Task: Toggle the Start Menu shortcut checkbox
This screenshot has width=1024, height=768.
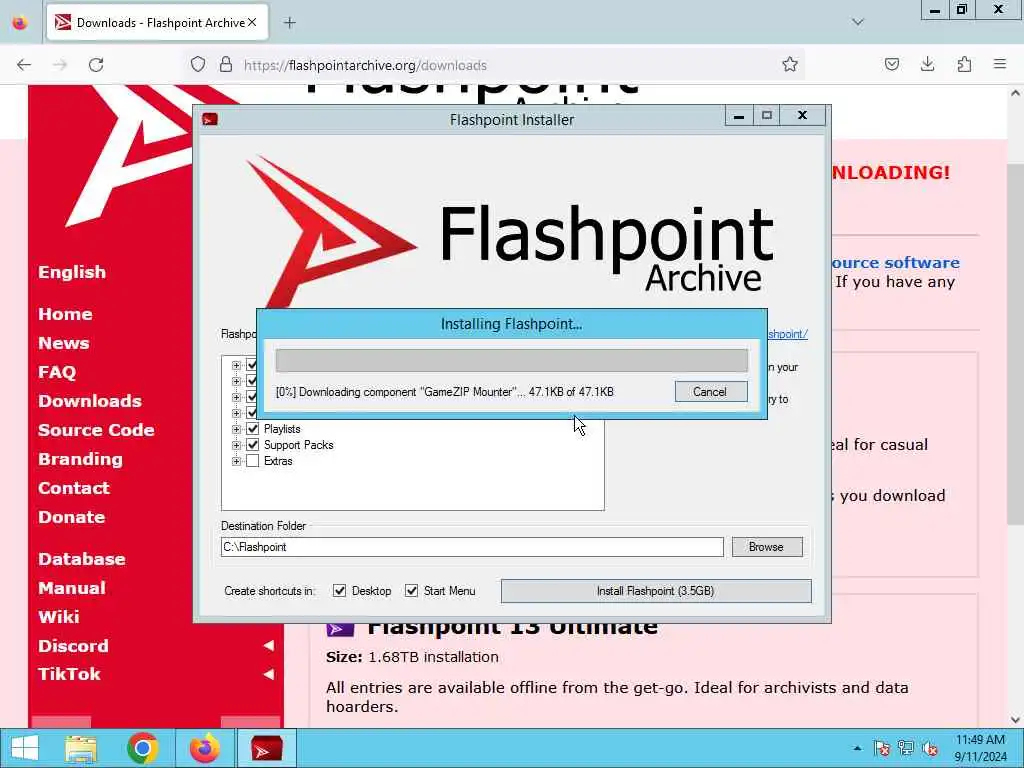Action: tap(411, 590)
